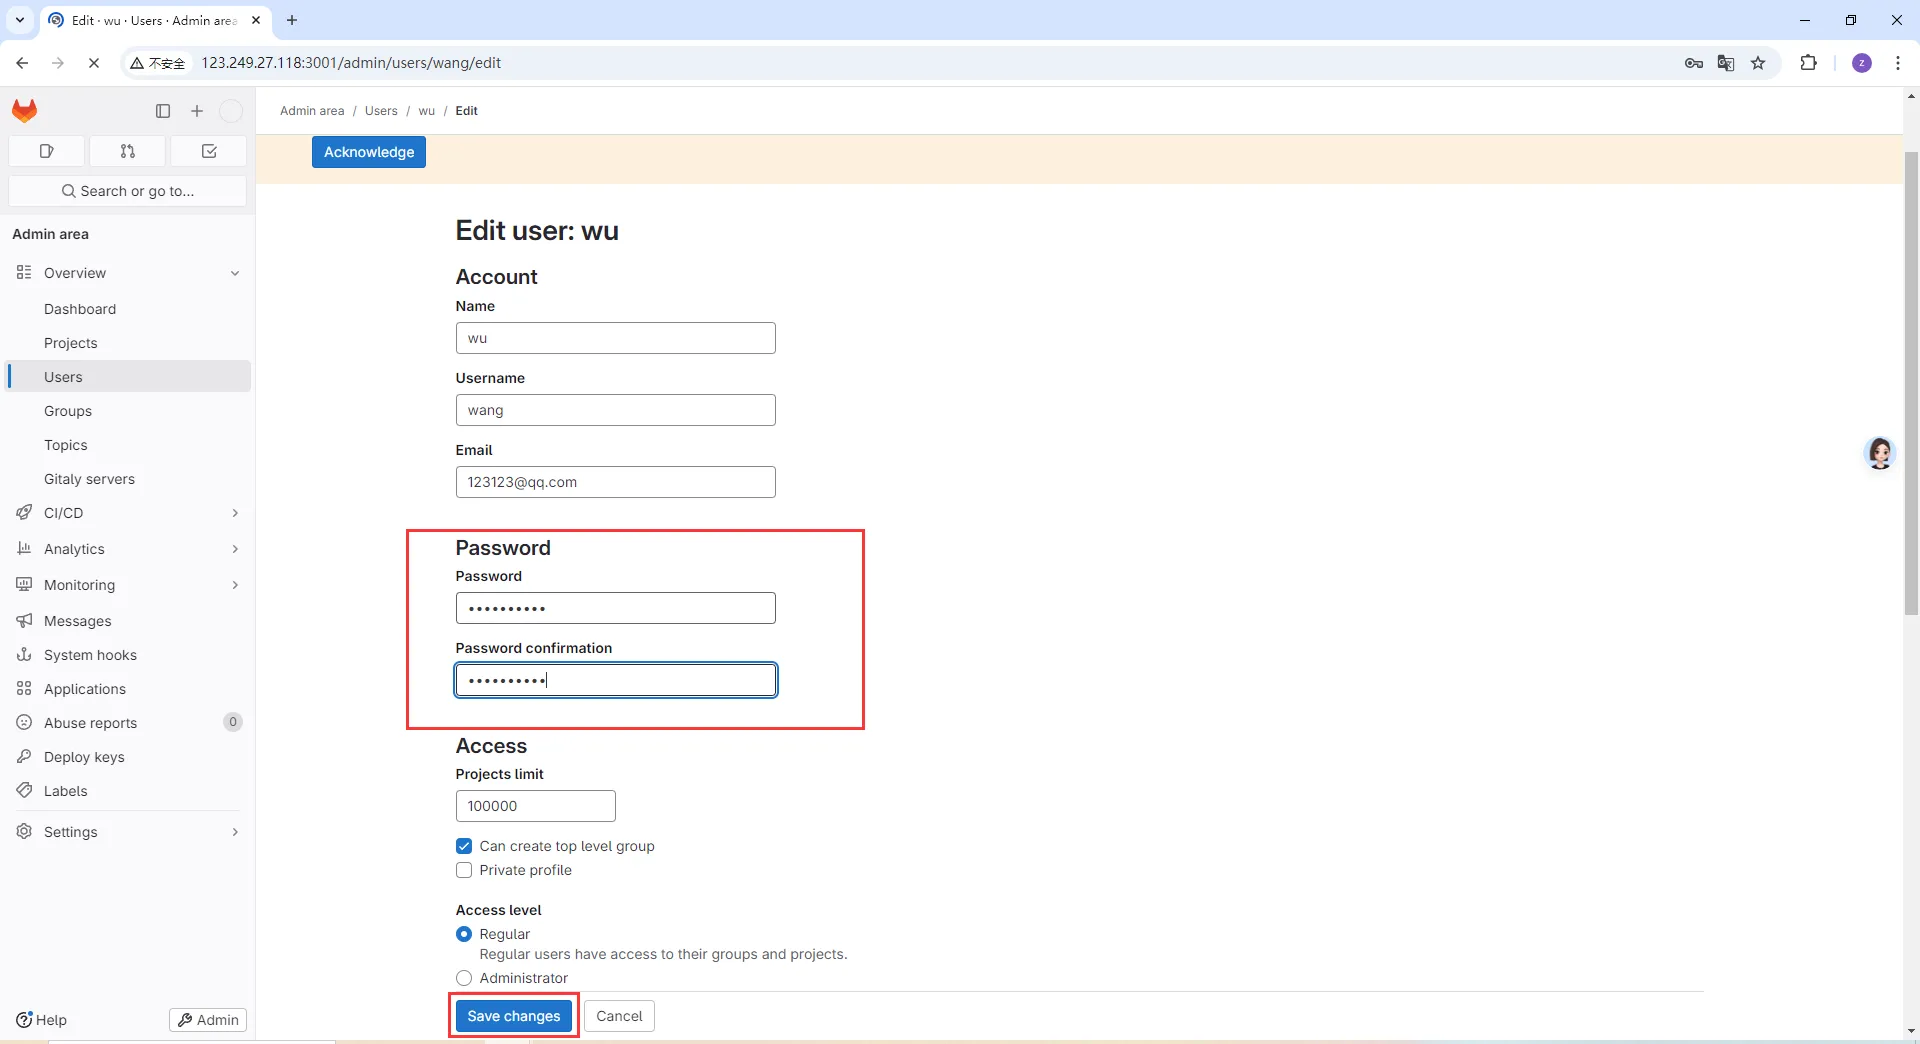Enable Can create top level group checkbox
This screenshot has height=1044, width=1920.
464,846
